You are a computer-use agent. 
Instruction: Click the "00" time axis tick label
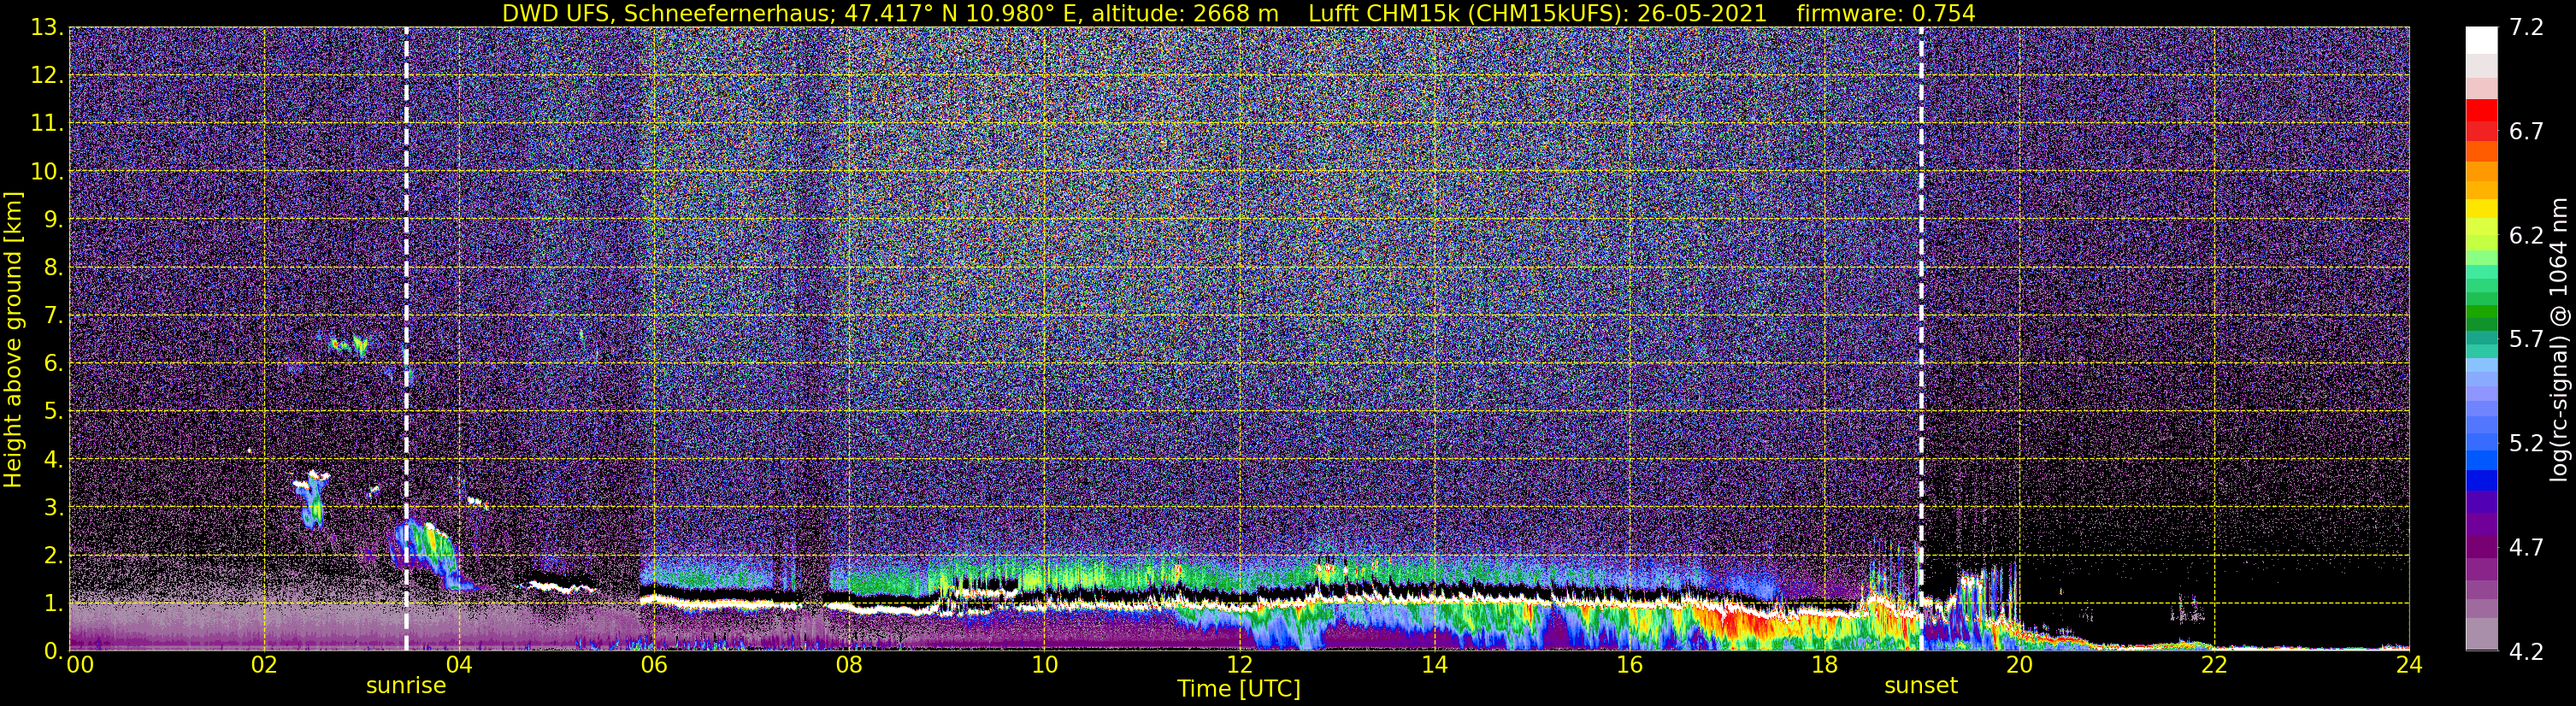[x=80, y=665]
